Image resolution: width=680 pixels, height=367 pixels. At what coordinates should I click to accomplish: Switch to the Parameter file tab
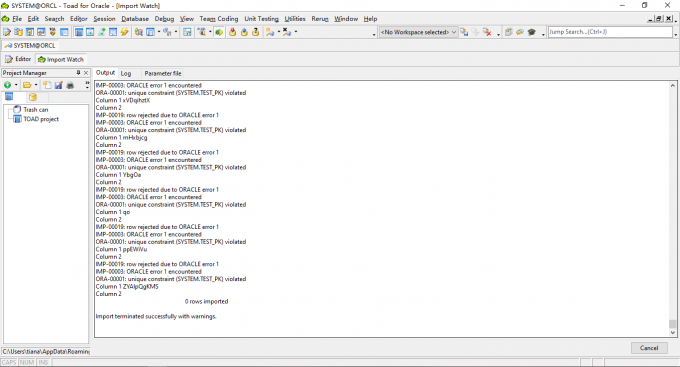point(163,73)
